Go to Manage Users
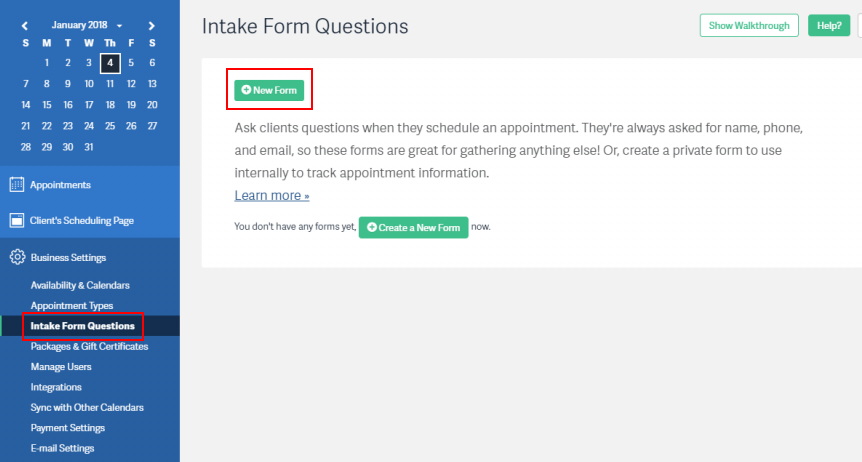This screenshot has height=462, width=862. coord(61,366)
